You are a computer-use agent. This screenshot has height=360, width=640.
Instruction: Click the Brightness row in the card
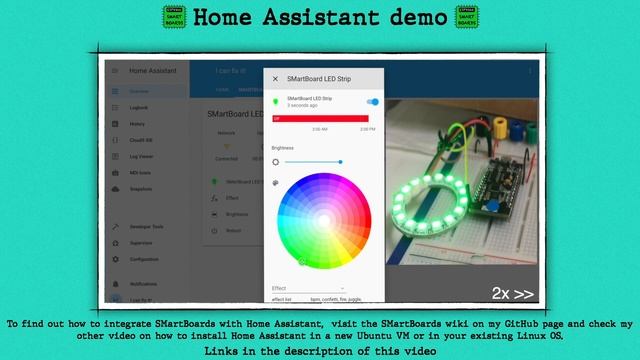tap(236, 214)
